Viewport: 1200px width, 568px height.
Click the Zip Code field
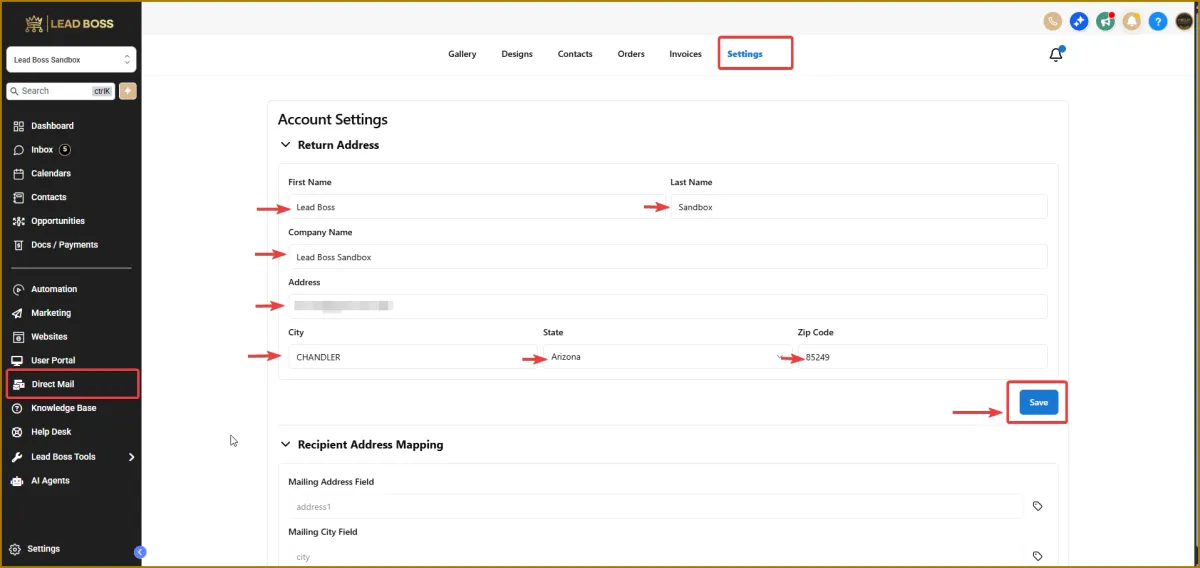point(920,357)
